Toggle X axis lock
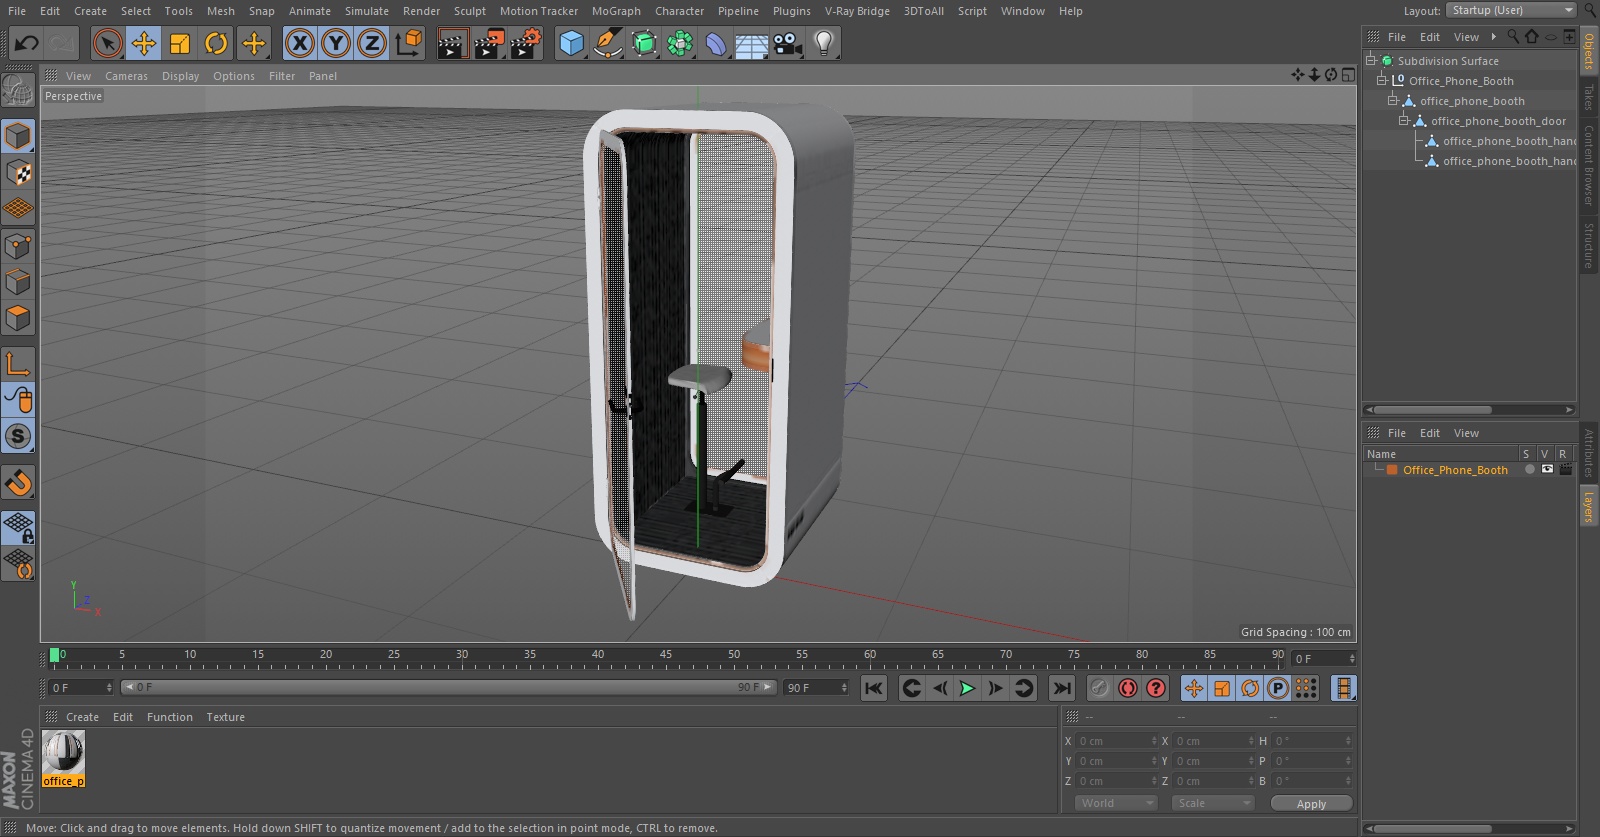 click(x=300, y=43)
